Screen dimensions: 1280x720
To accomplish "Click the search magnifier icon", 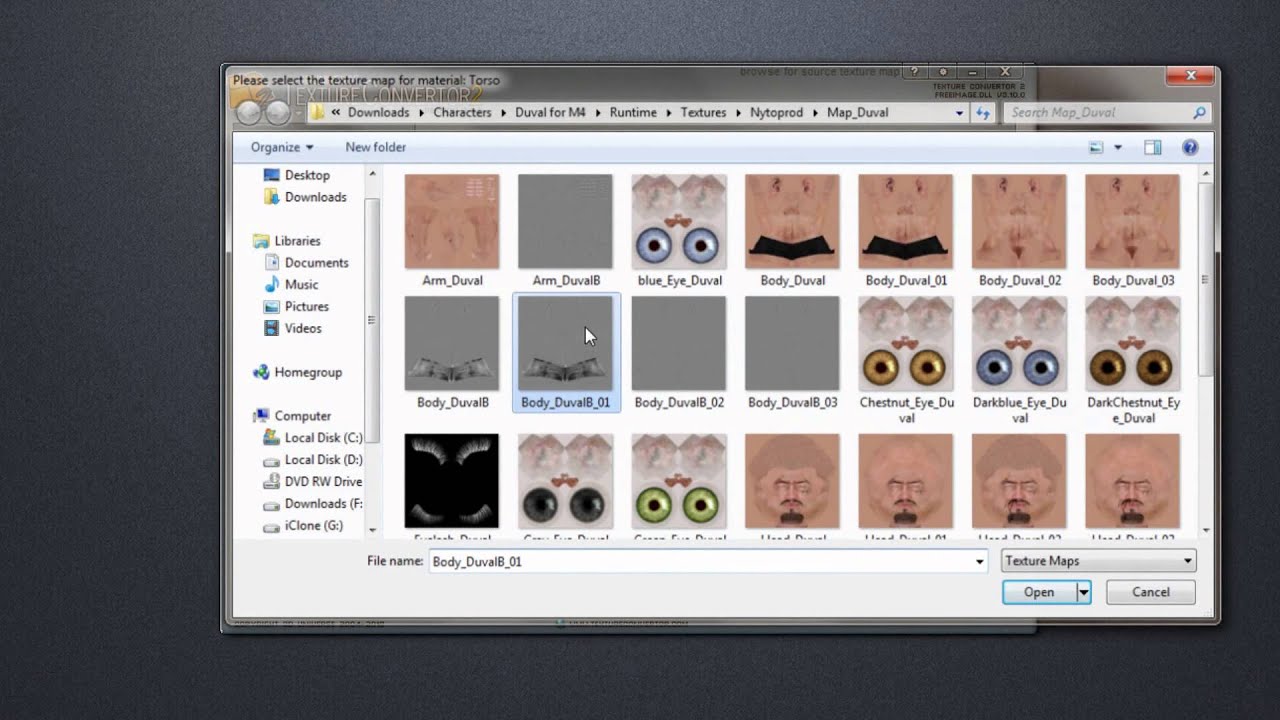I will pyautogui.click(x=1199, y=113).
